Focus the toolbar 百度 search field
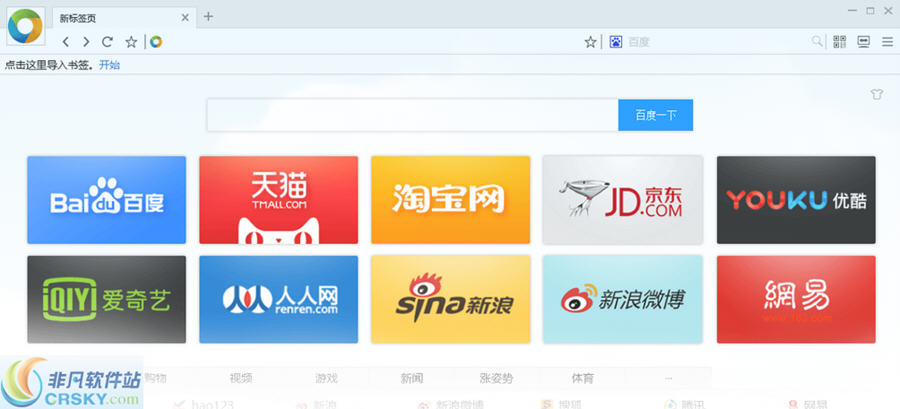This screenshot has height=409, width=900. point(717,42)
